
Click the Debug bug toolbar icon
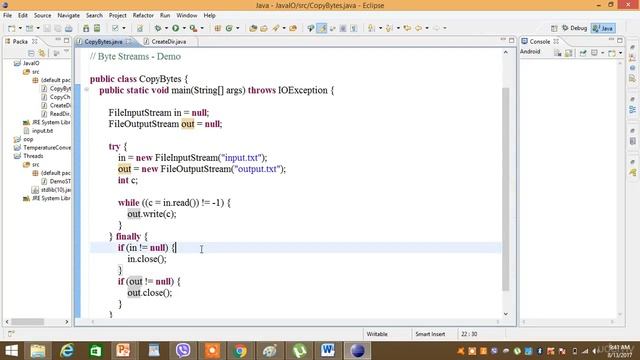click(158, 28)
